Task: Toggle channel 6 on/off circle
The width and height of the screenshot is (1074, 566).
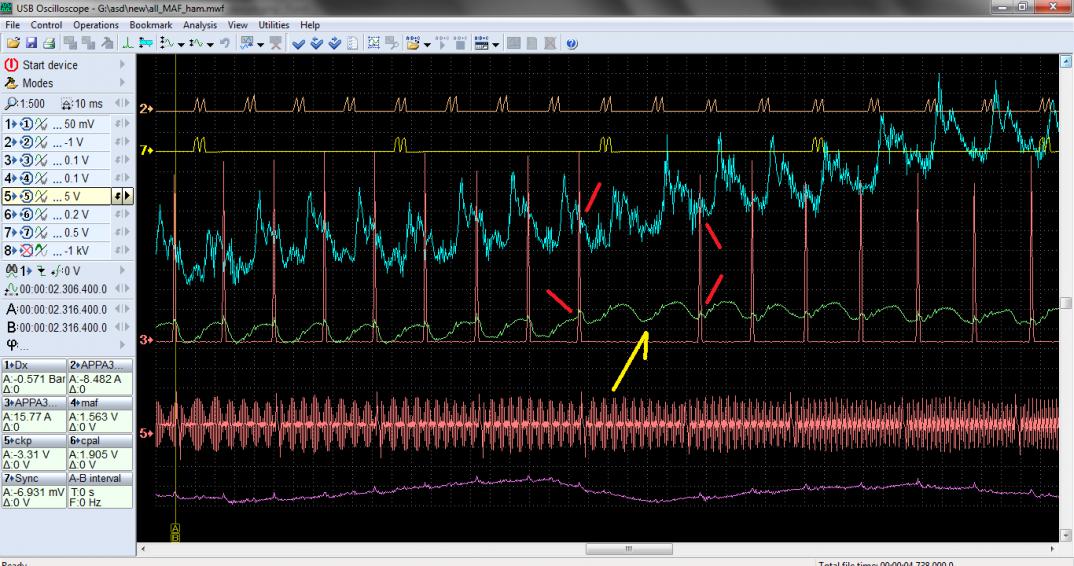Action: pos(26,214)
